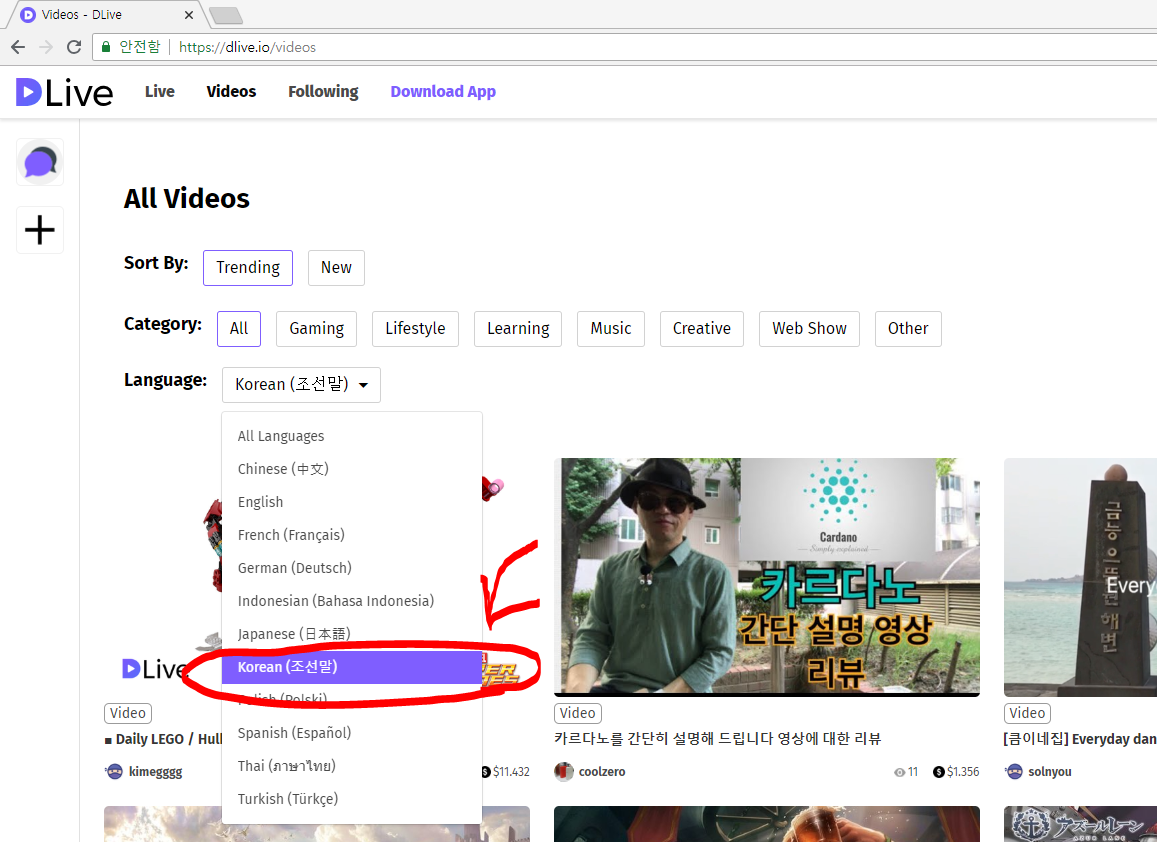Choose the highlighted Korean (조선말) option
The height and width of the screenshot is (842, 1157).
point(352,667)
